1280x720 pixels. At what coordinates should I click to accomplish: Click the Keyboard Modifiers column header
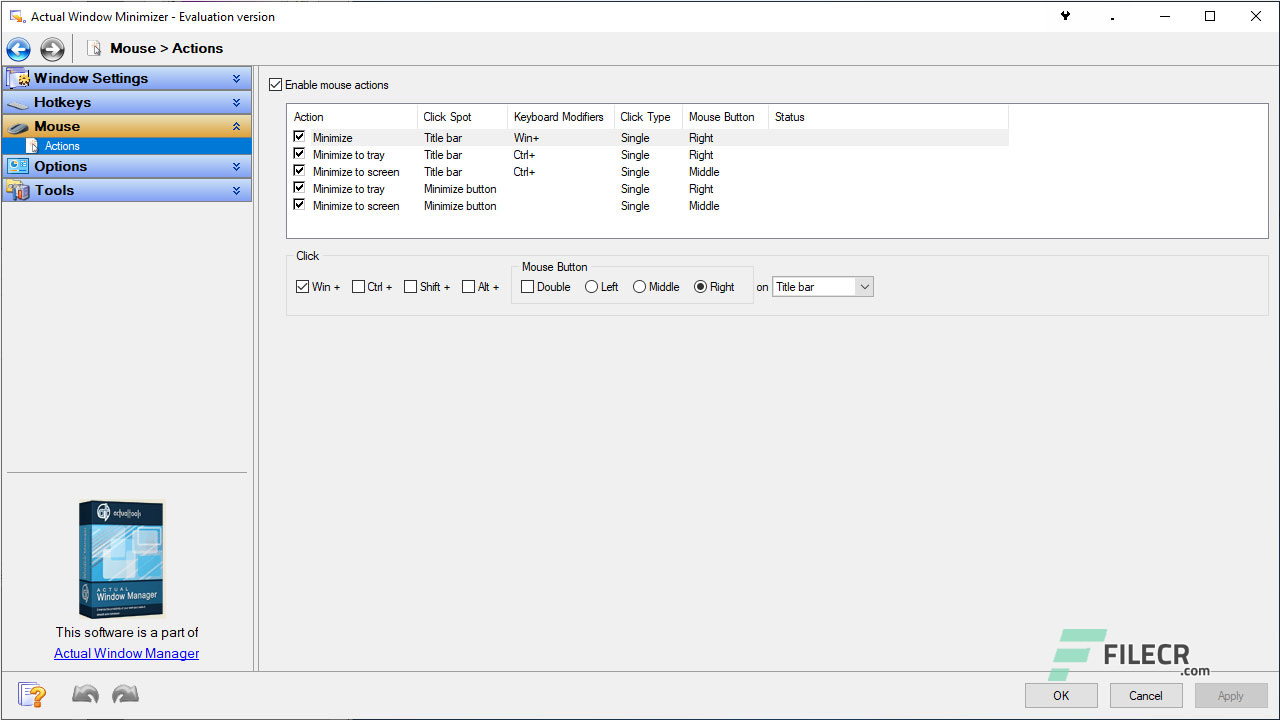[x=560, y=117]
